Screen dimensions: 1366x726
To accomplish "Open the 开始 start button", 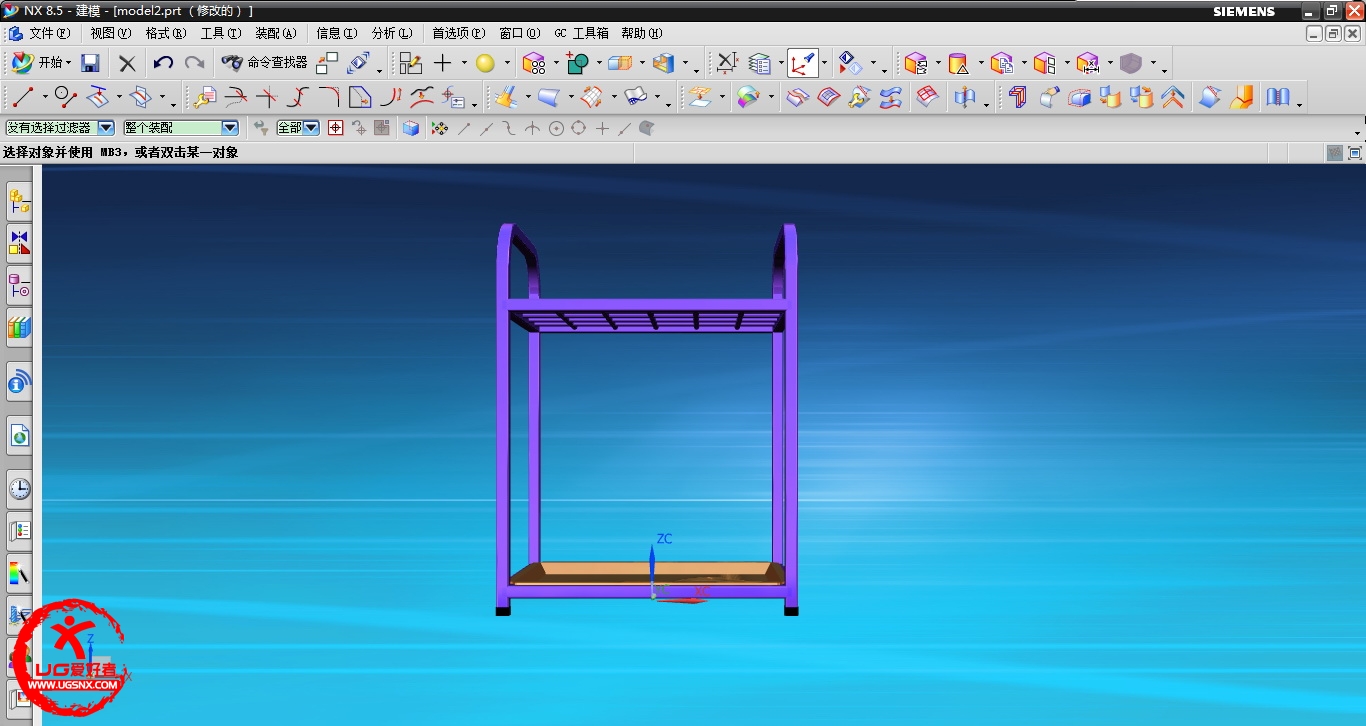I will click(41, 63).
